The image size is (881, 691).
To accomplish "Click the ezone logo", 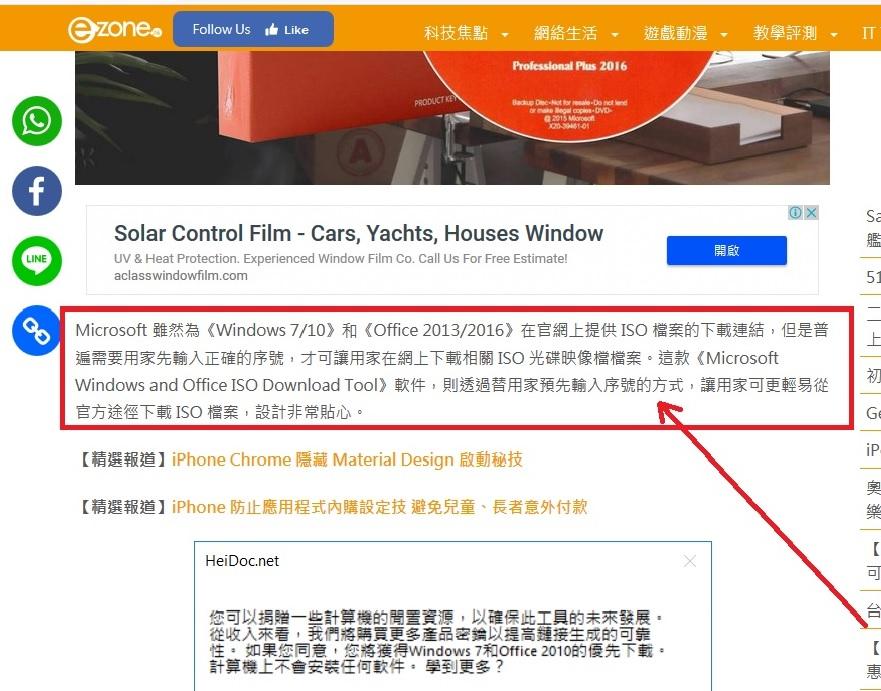I will [x=115, y=29].
